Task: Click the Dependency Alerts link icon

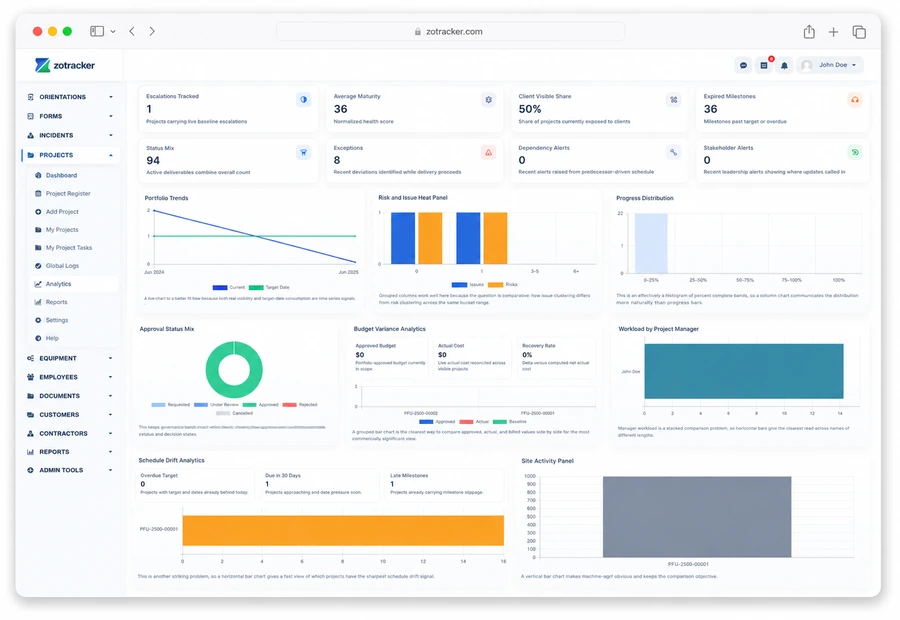Action: 673,152
